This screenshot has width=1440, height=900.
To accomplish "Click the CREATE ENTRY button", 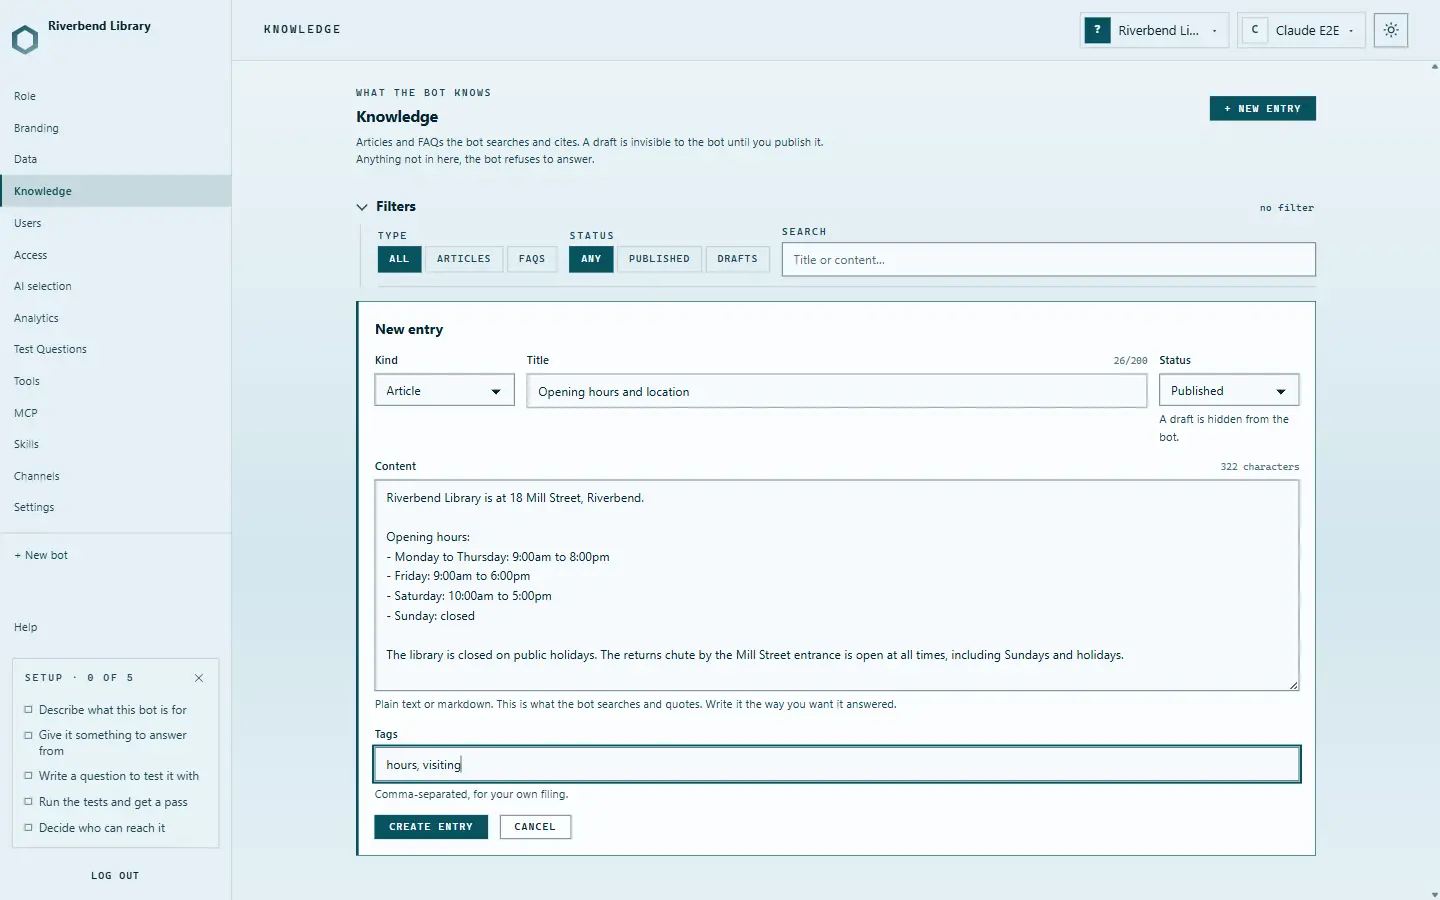I will click(x=431, y=827).
